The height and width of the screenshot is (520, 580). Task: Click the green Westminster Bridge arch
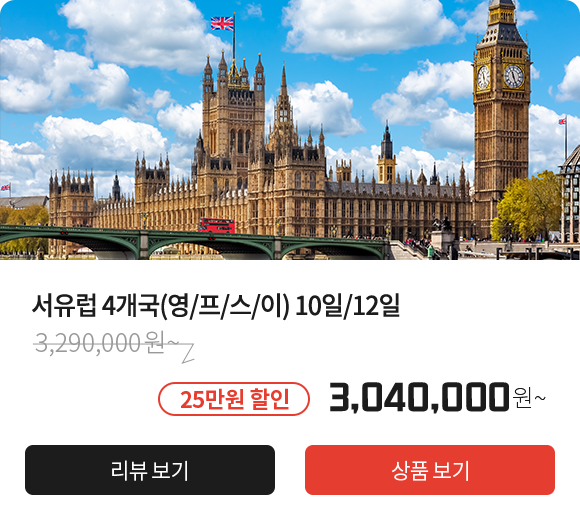click(x=211, y=246)
